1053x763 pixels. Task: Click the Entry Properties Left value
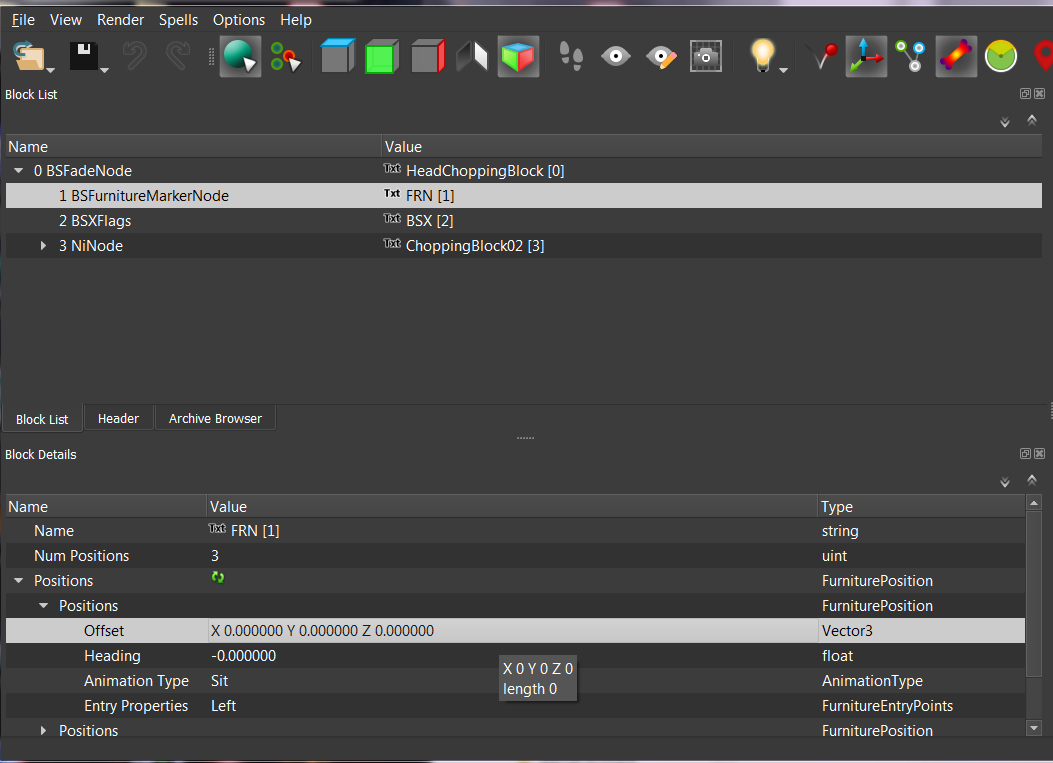coord(223,706)
